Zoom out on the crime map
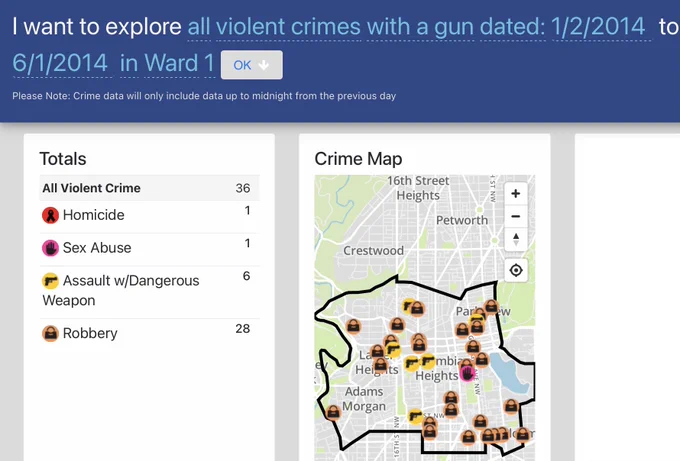Screen dimensions: 680x461 [x=516, y=216]
